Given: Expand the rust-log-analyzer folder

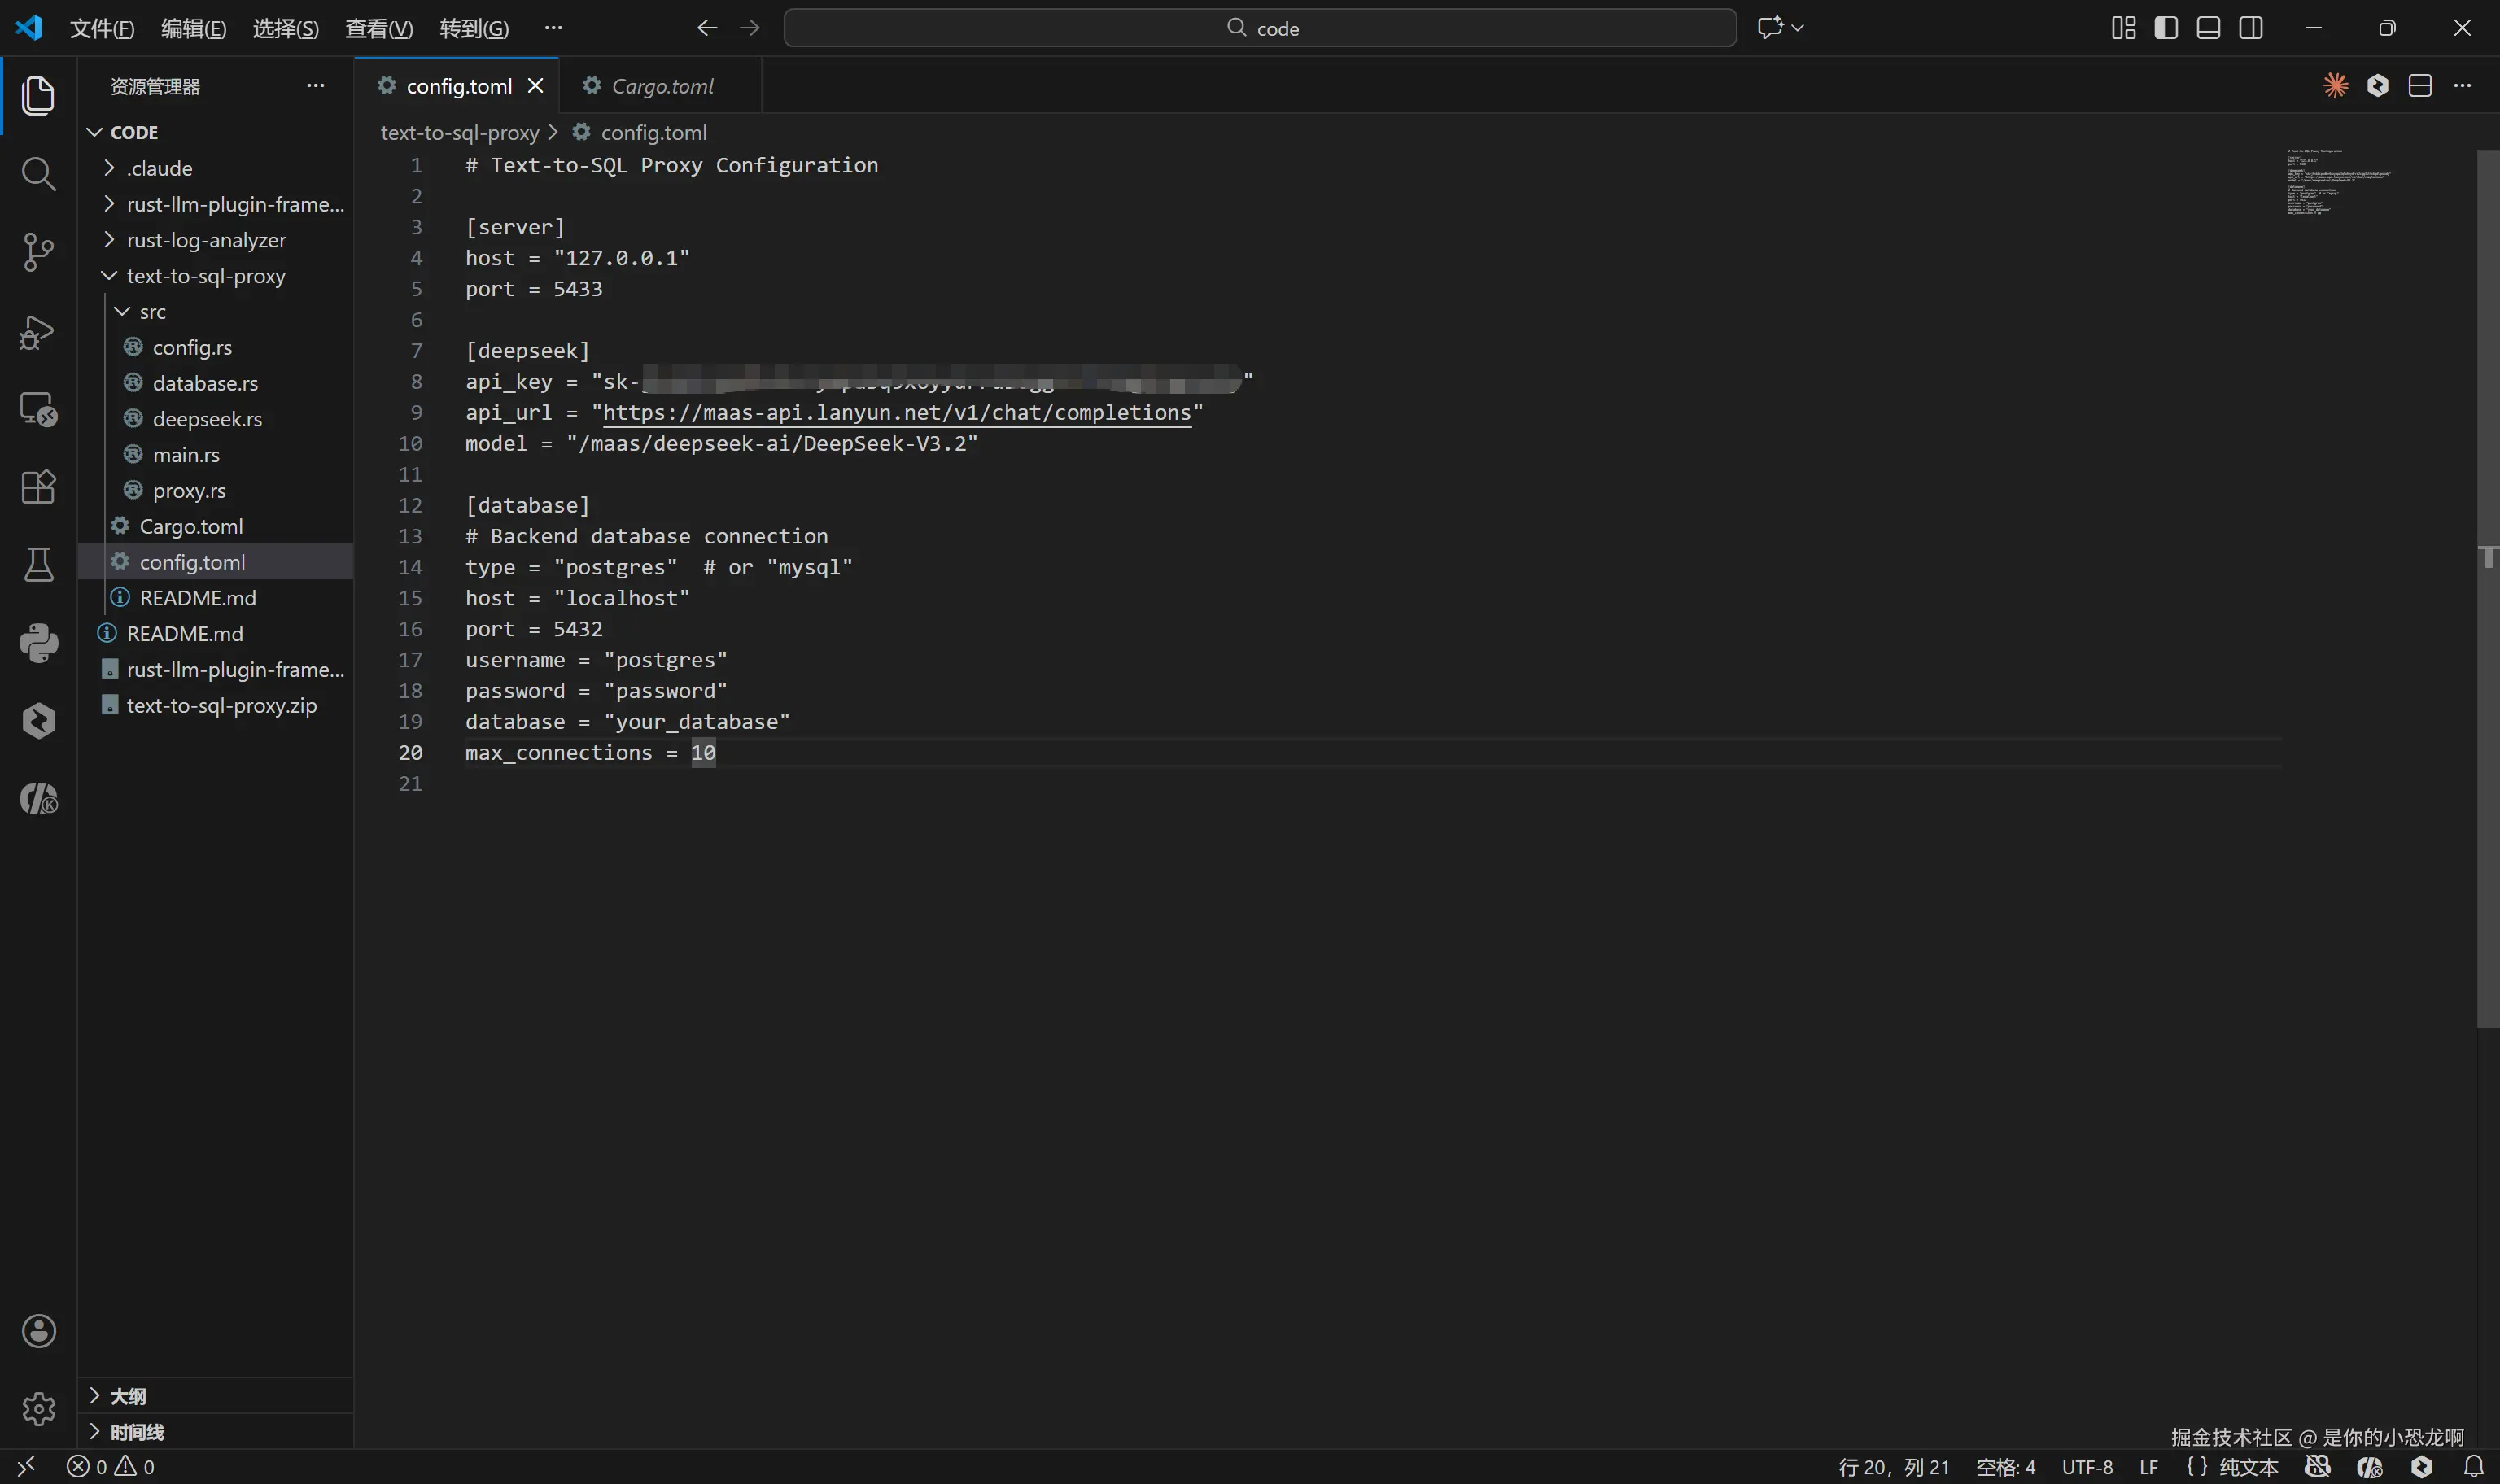Looking at the screenshot, I should point(206,240).
